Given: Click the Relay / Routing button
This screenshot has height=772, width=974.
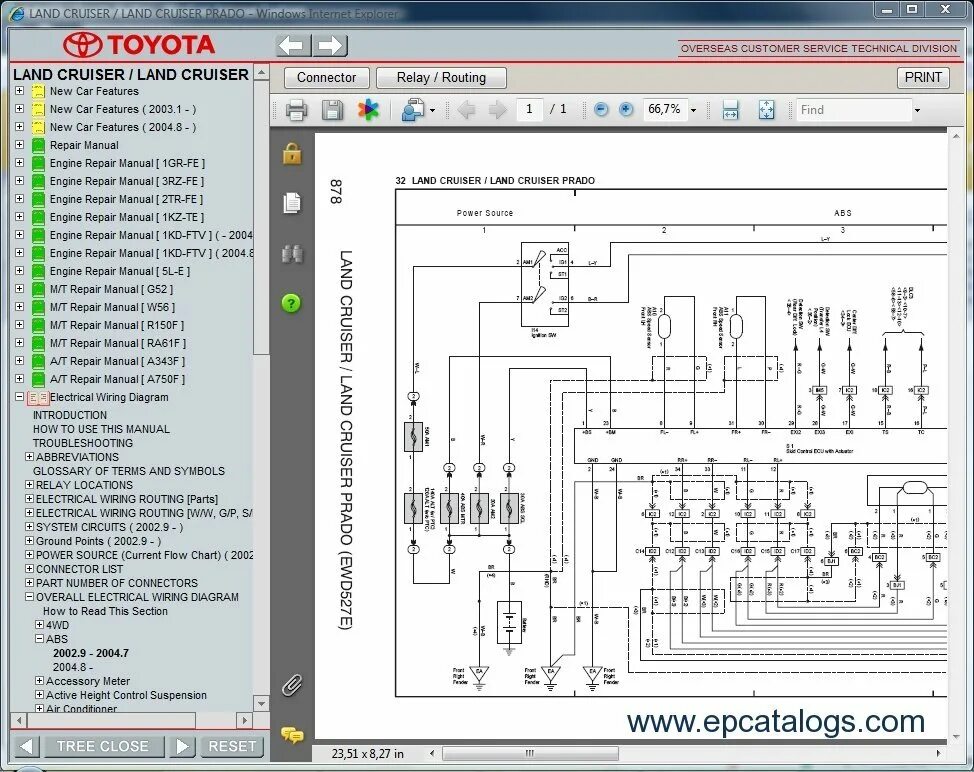Looking at the screenshot, I should (x=441, y=78).
